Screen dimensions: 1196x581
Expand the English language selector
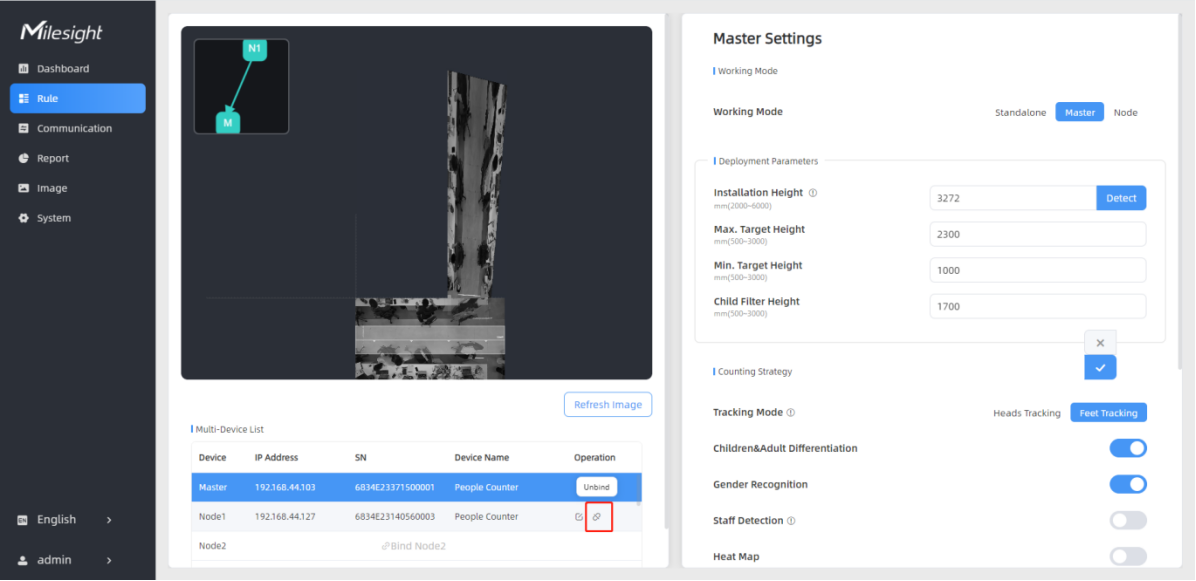(65, 520)
